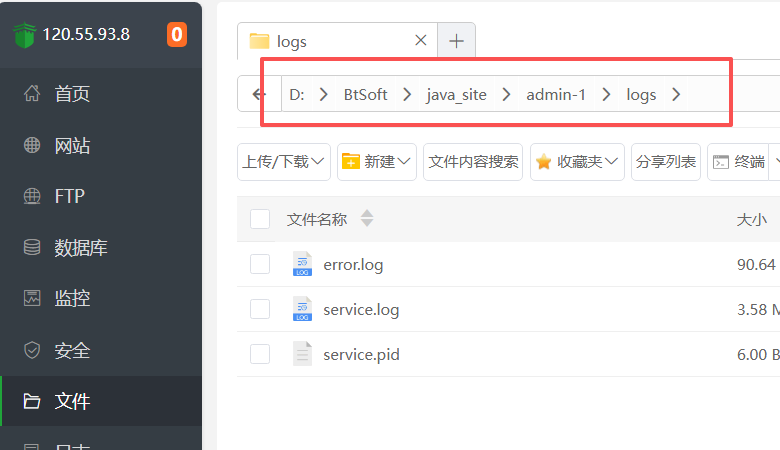Open the 新建 new item dropdown
The width and height of the screenshot is (780, 450).
377,162
